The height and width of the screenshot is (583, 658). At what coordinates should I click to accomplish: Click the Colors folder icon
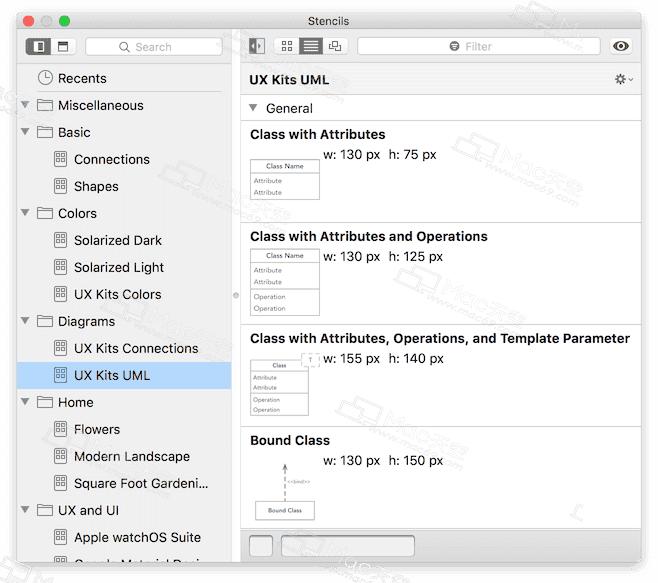click(45, 213)
